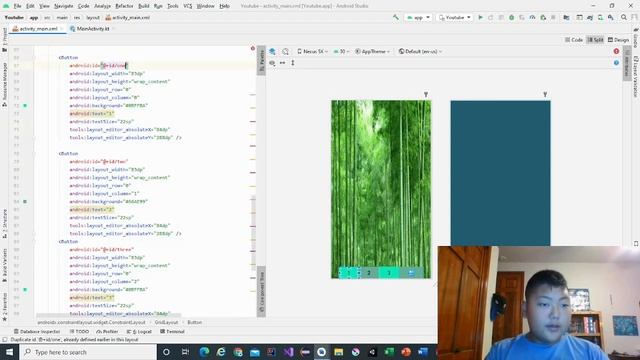This screenshot has height=360, width=640.
Task: Open the Profiler tool window
Action: (107, 331)
